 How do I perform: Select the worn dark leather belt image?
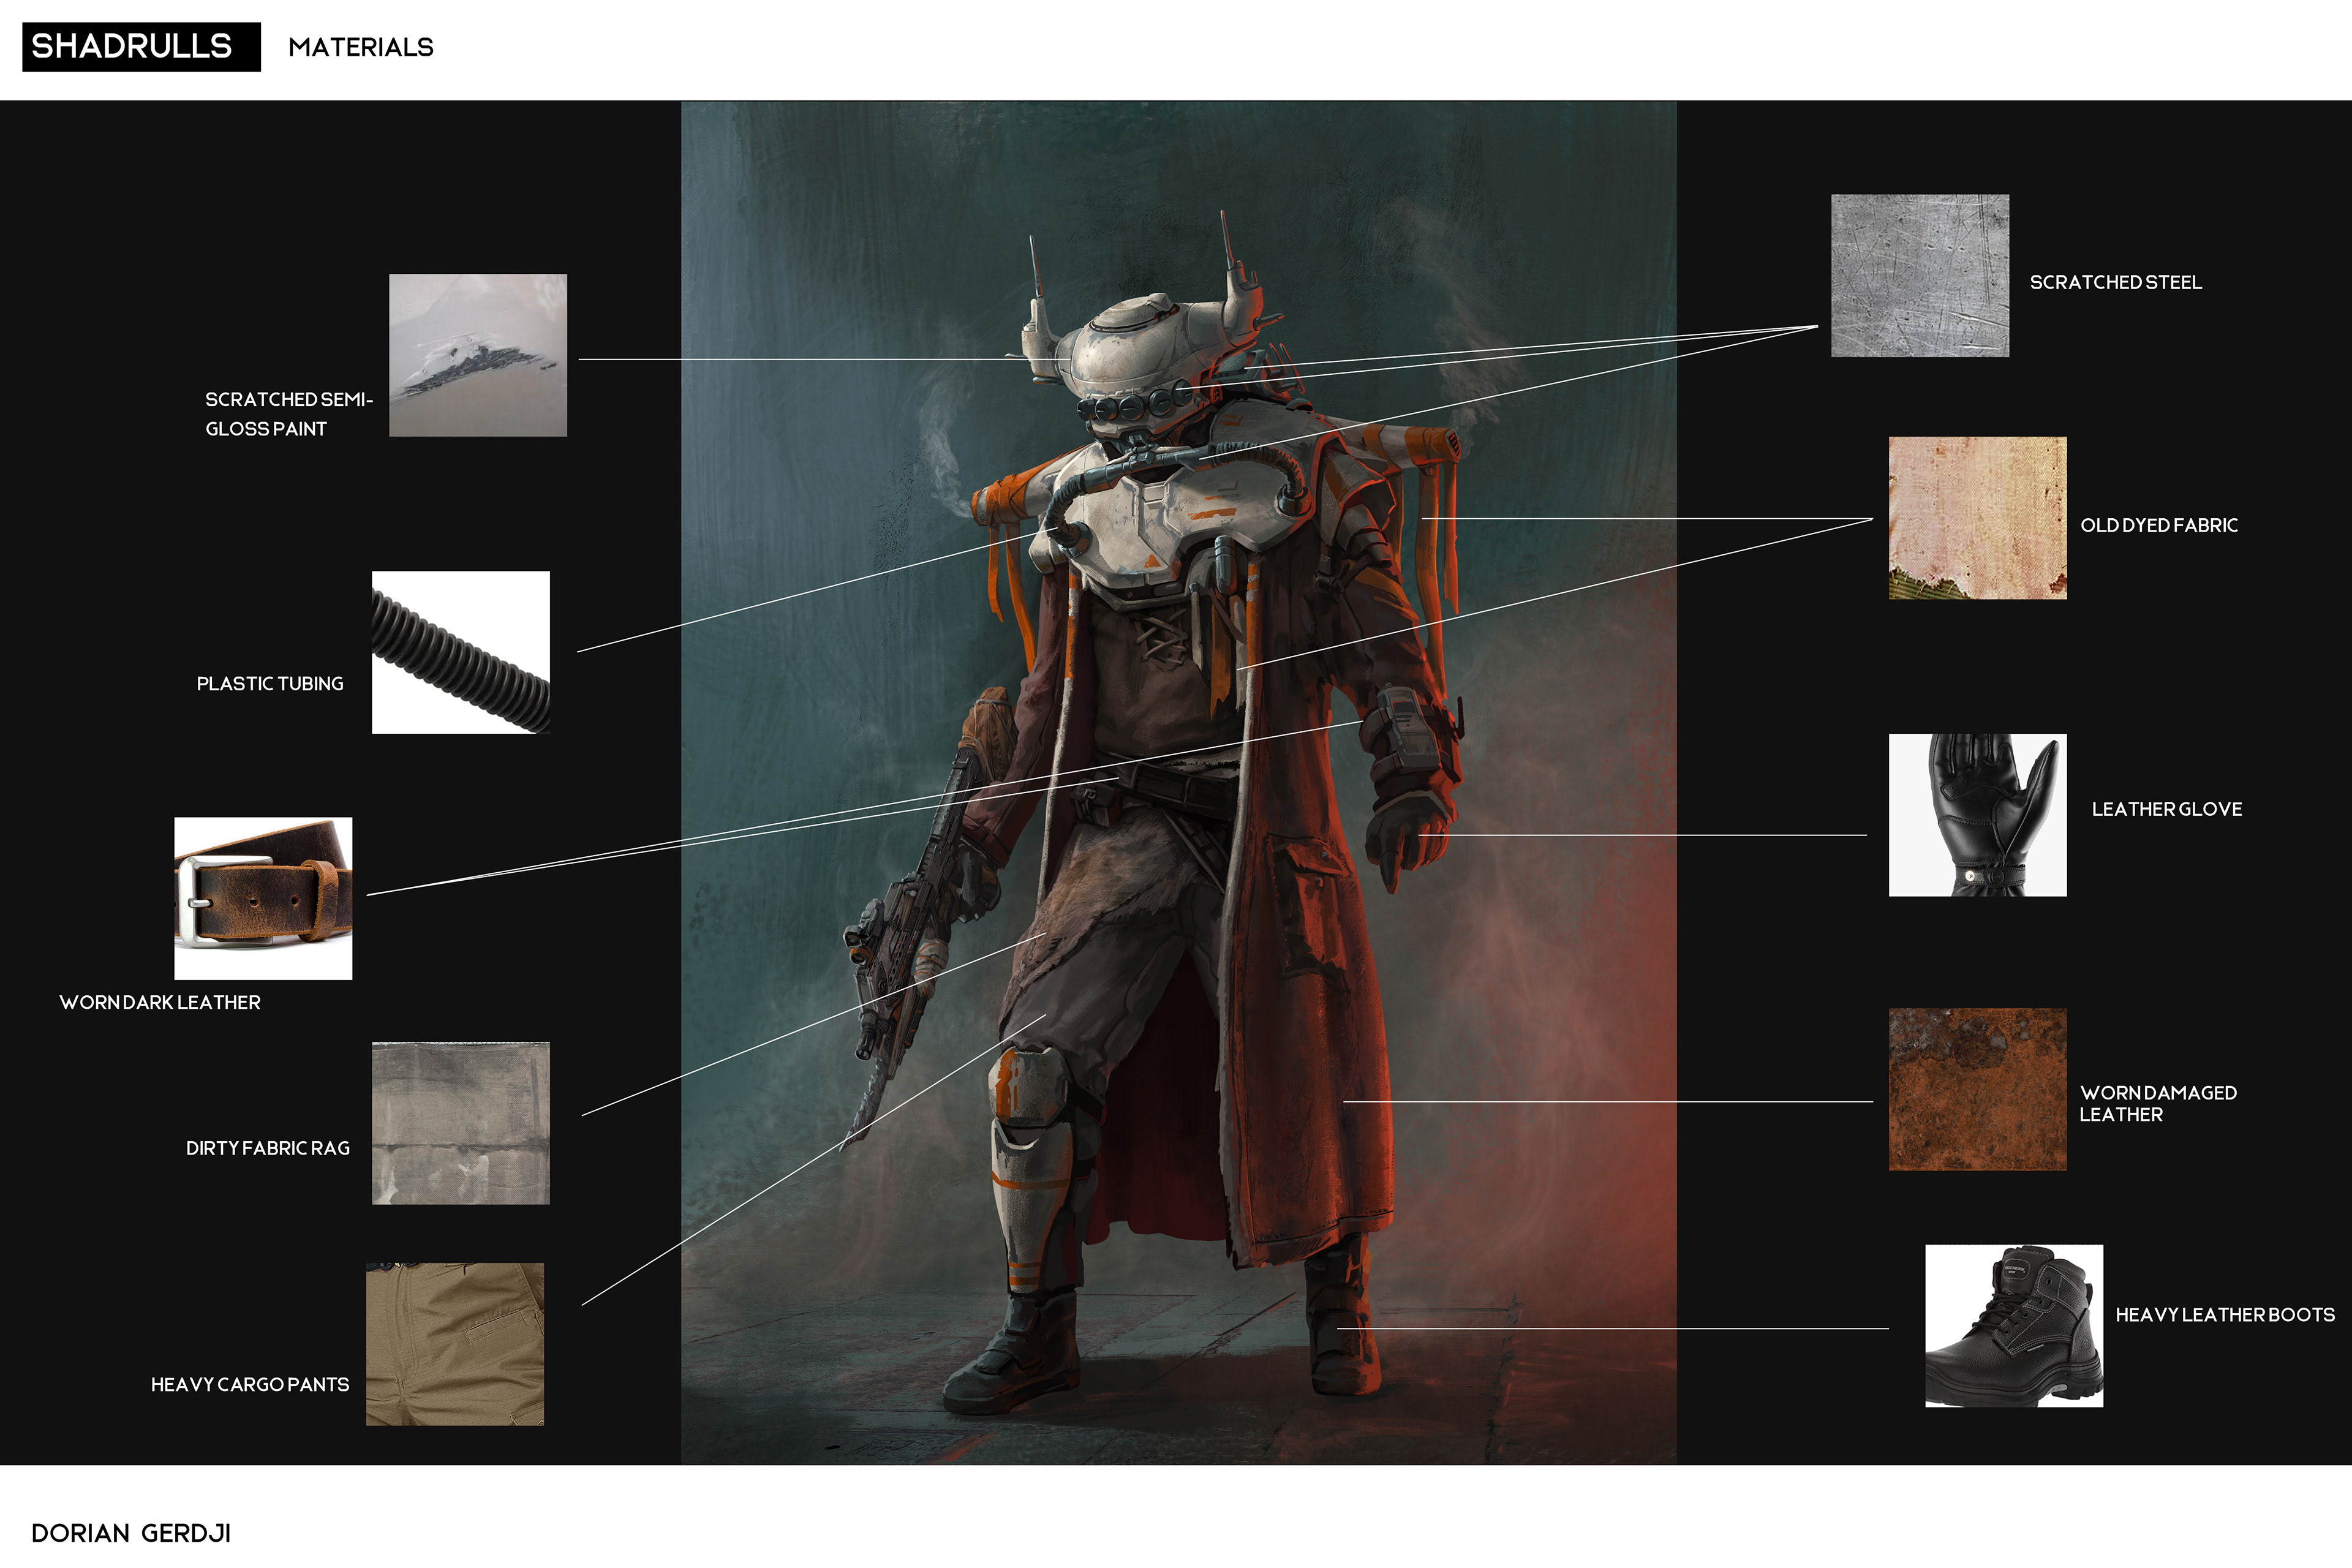263,898
